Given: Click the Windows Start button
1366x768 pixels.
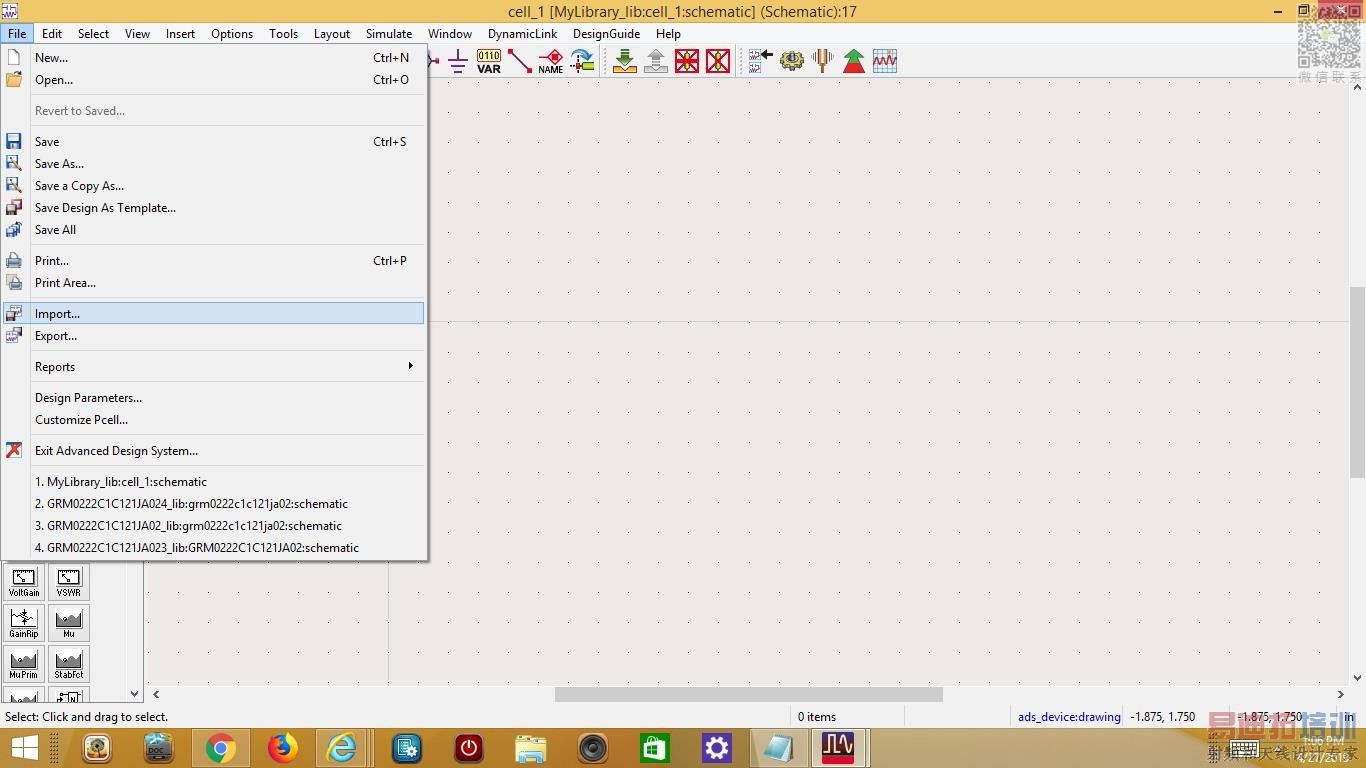Looking at the screenshot, I should click(x=24, y=748).
